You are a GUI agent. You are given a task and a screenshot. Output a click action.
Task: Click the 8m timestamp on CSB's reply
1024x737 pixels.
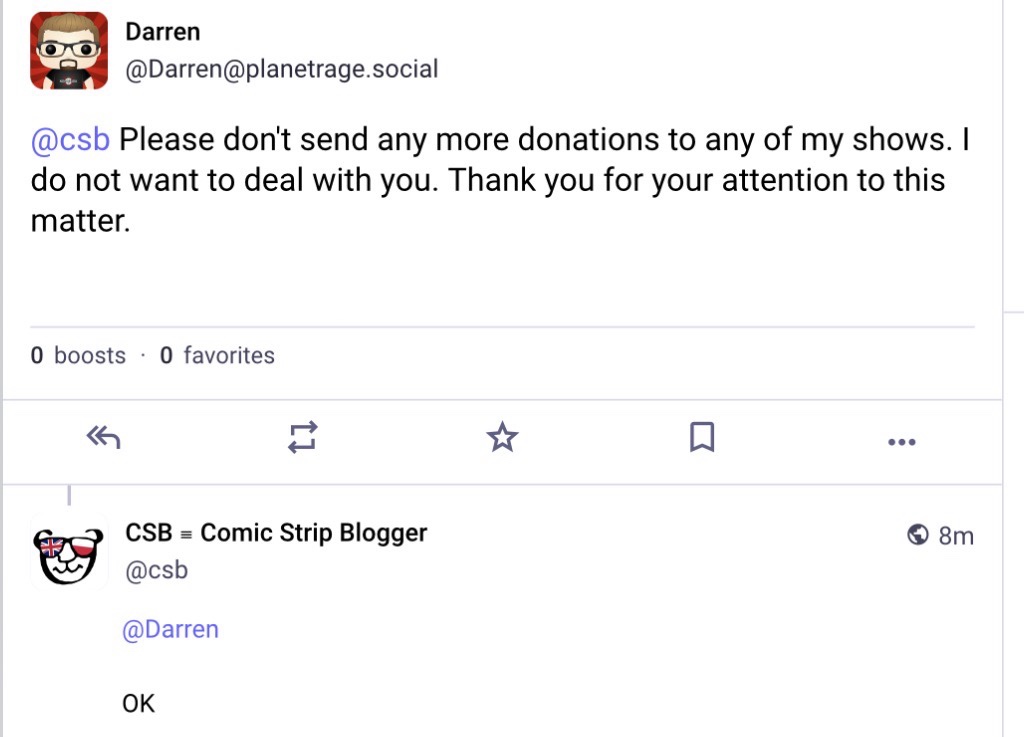(x=956, y=536)
